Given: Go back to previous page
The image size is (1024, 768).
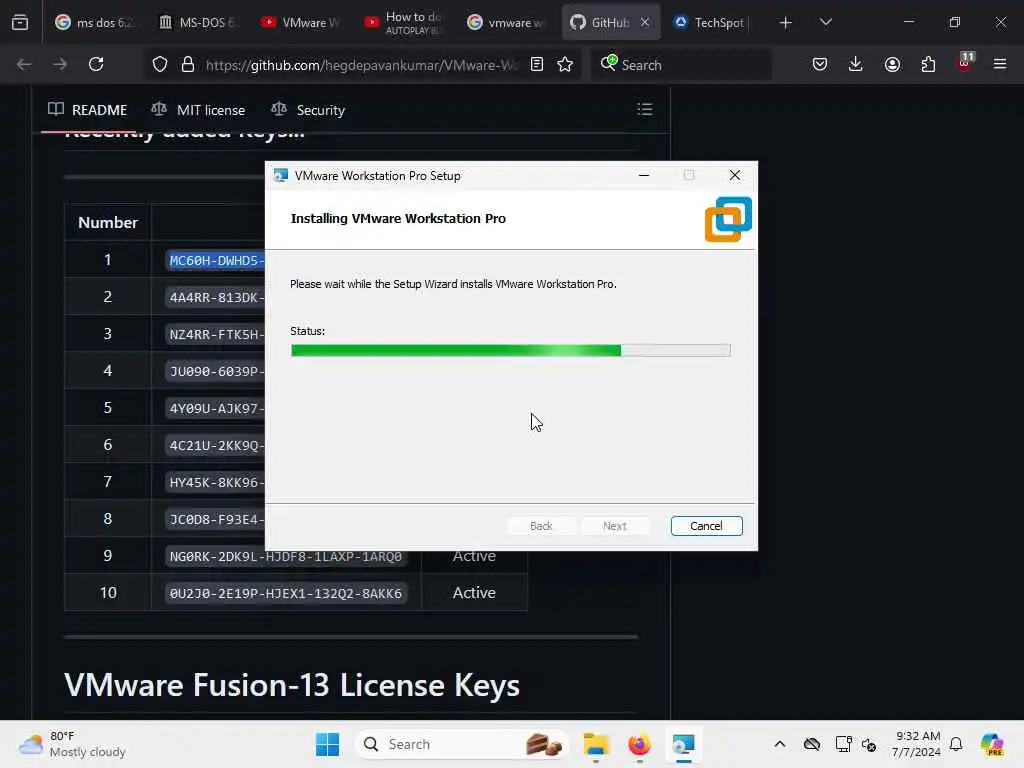Looking at the screenshot, I should coord(24,64).
